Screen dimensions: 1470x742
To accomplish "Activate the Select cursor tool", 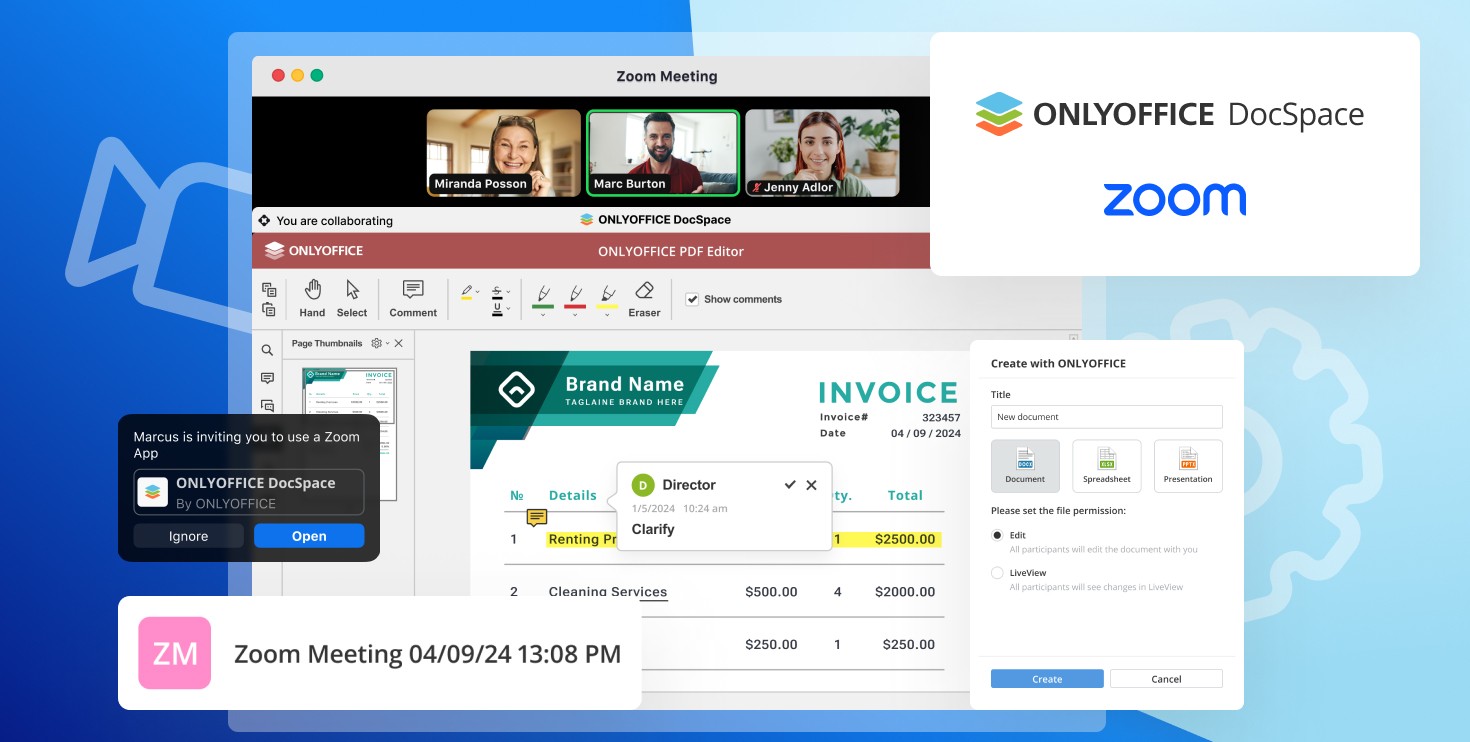I will [x=352, y=297].
